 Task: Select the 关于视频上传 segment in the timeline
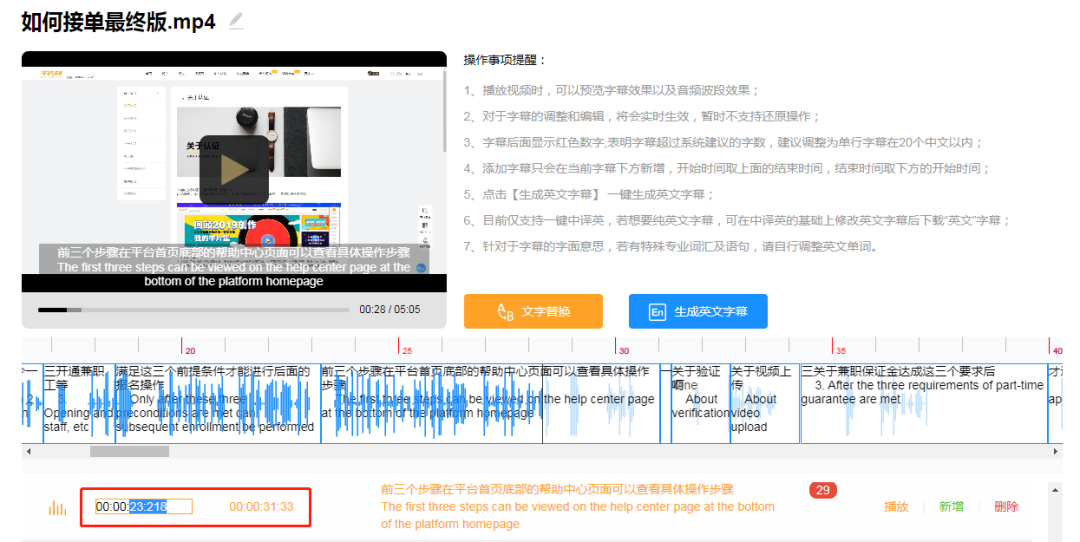pos(763,402)
